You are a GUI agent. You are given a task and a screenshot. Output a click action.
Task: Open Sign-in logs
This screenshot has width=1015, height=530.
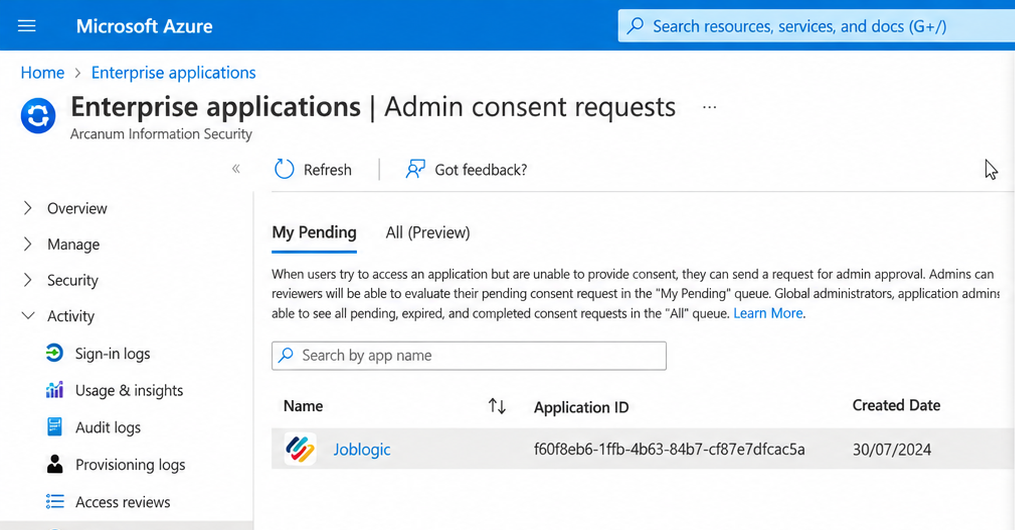click(x=113, y=353)
